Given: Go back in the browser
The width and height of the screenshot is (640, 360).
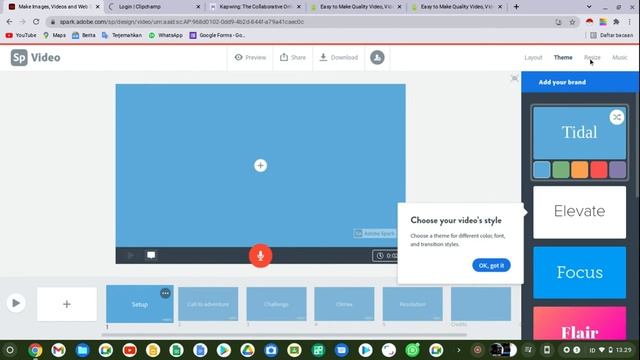Looking at the screenshot, I should point(9,22).
